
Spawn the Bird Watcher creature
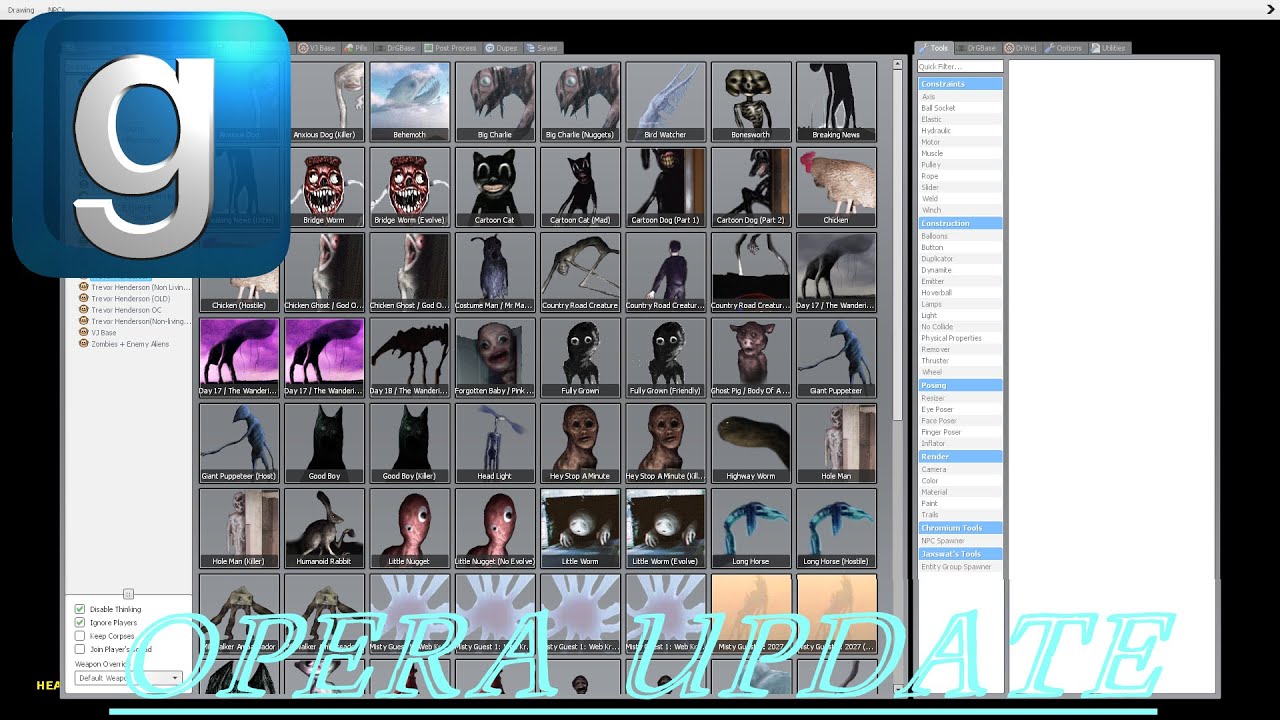[x=665, y=101]
